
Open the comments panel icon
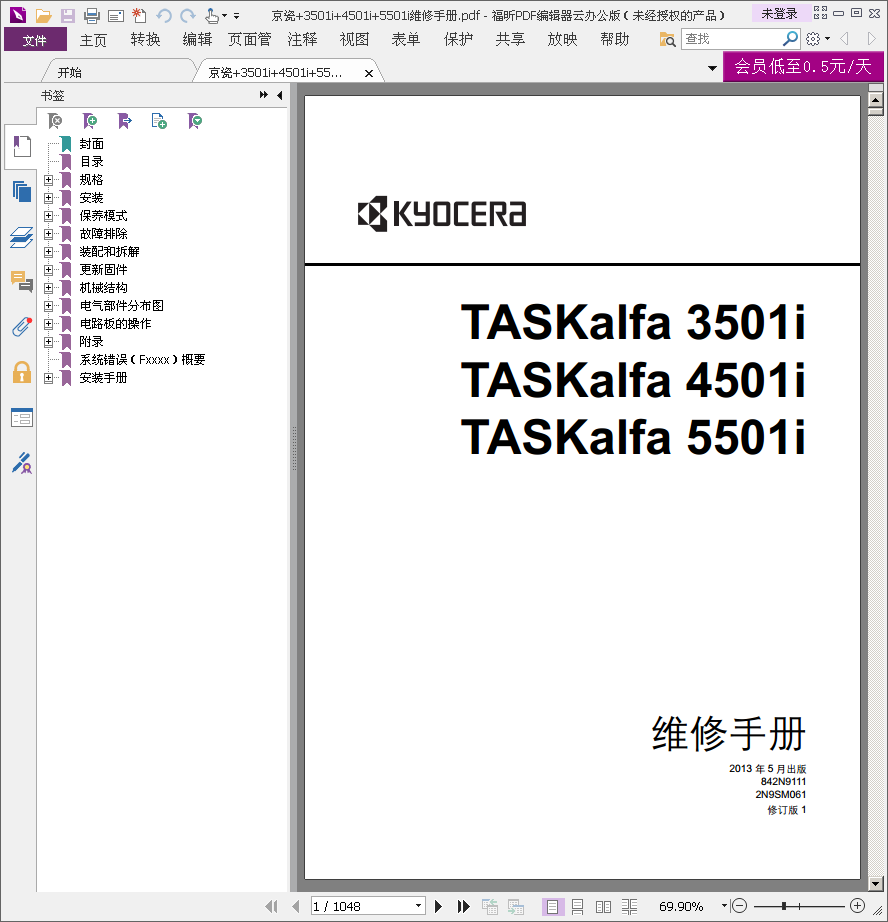coord(22,282)
